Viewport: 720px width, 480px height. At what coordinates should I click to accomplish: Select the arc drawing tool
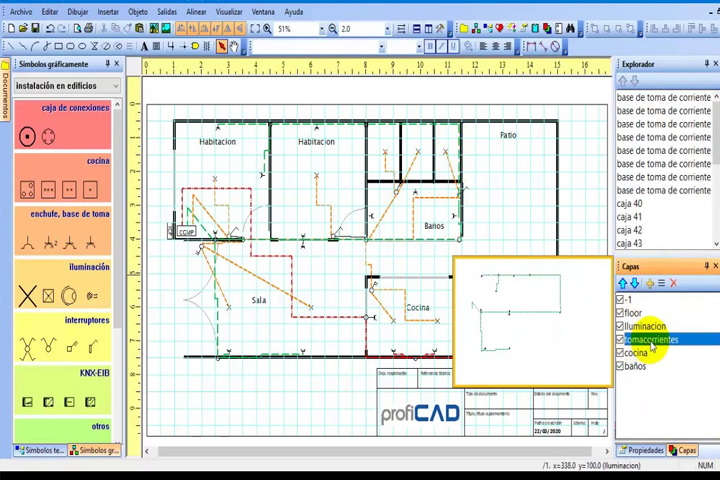(x=34, y=46)
